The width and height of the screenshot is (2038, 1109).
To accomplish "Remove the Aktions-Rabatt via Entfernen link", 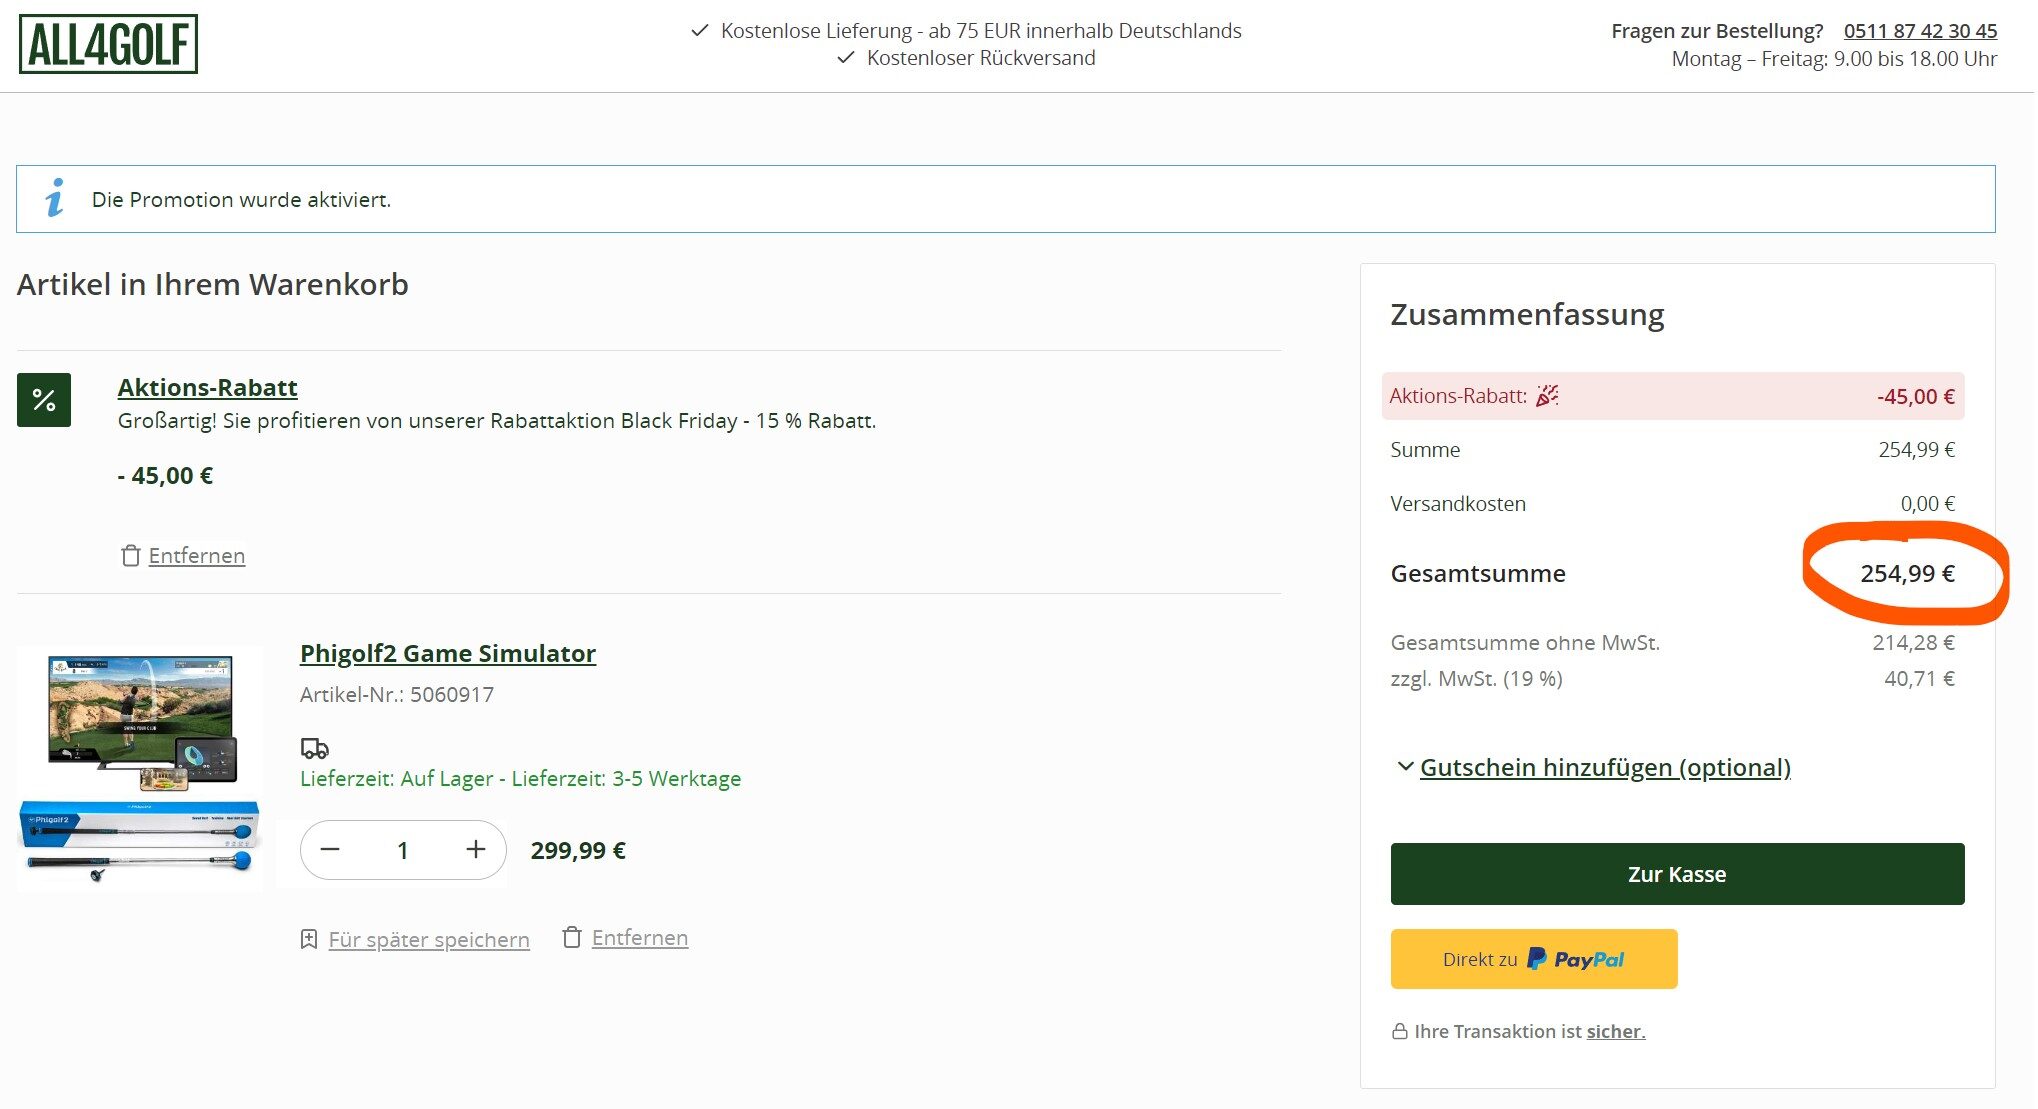I will click(x=197, y=556).
